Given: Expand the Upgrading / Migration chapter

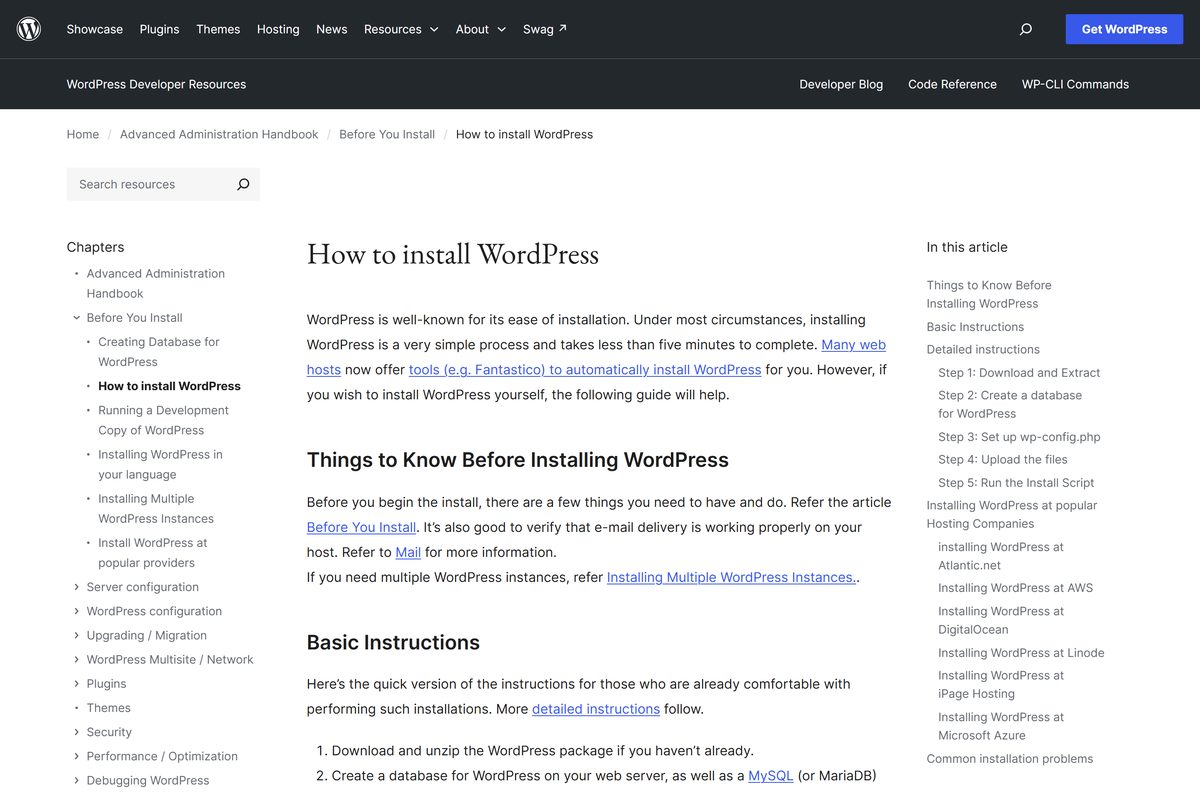Looking at the screenshot, I should (x=76, y=635).
